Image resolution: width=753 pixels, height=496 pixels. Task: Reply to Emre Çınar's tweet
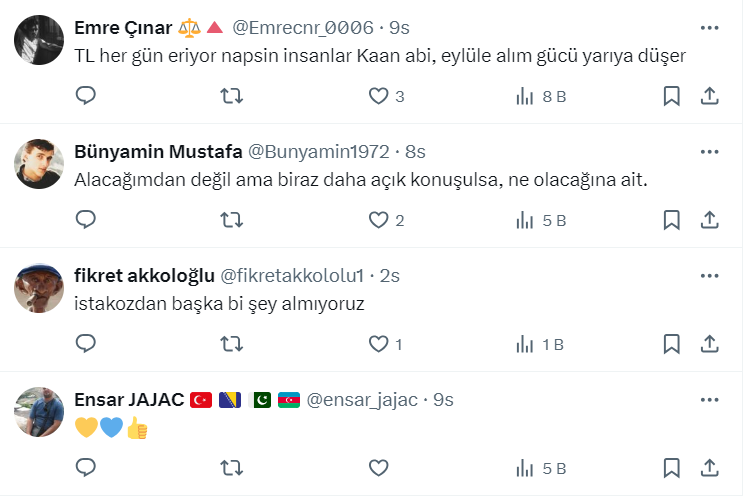pyautogui.click(x=86, y=96)
